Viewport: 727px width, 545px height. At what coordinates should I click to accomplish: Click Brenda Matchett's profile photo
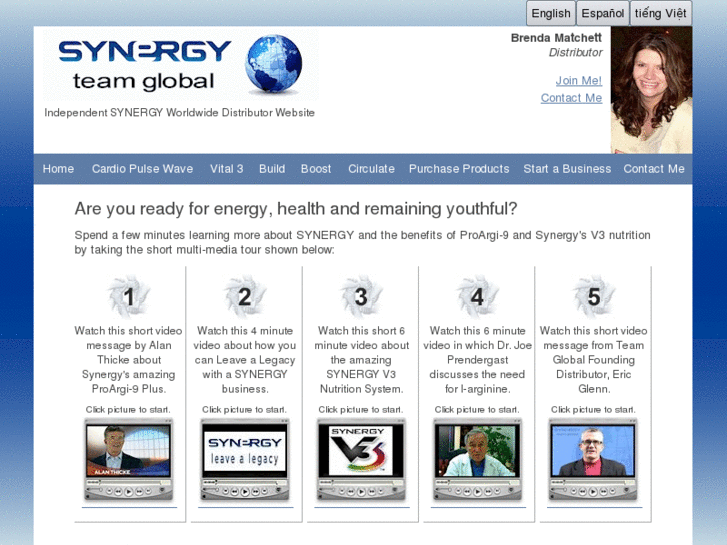tap(651, 90)
